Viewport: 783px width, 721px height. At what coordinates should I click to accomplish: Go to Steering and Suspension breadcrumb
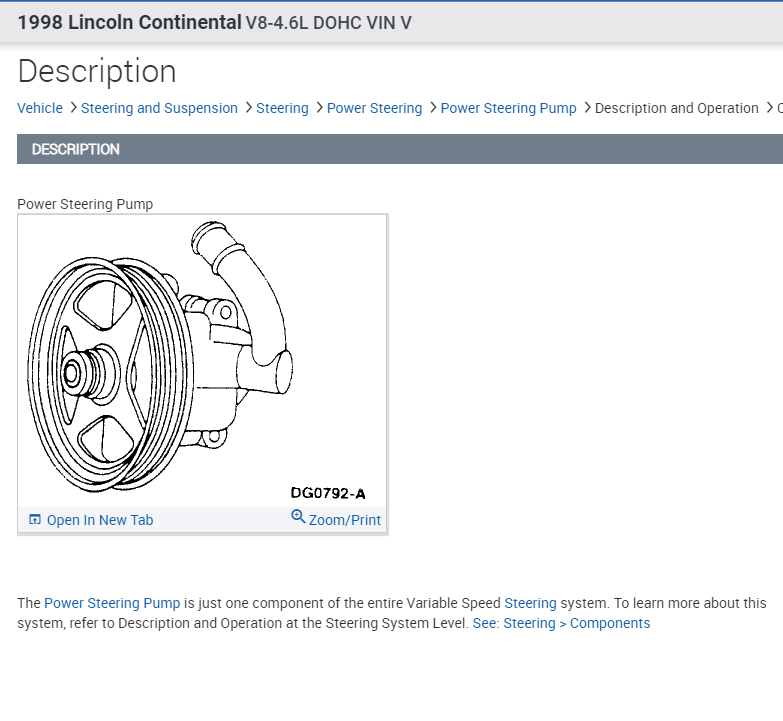[159, 108]
